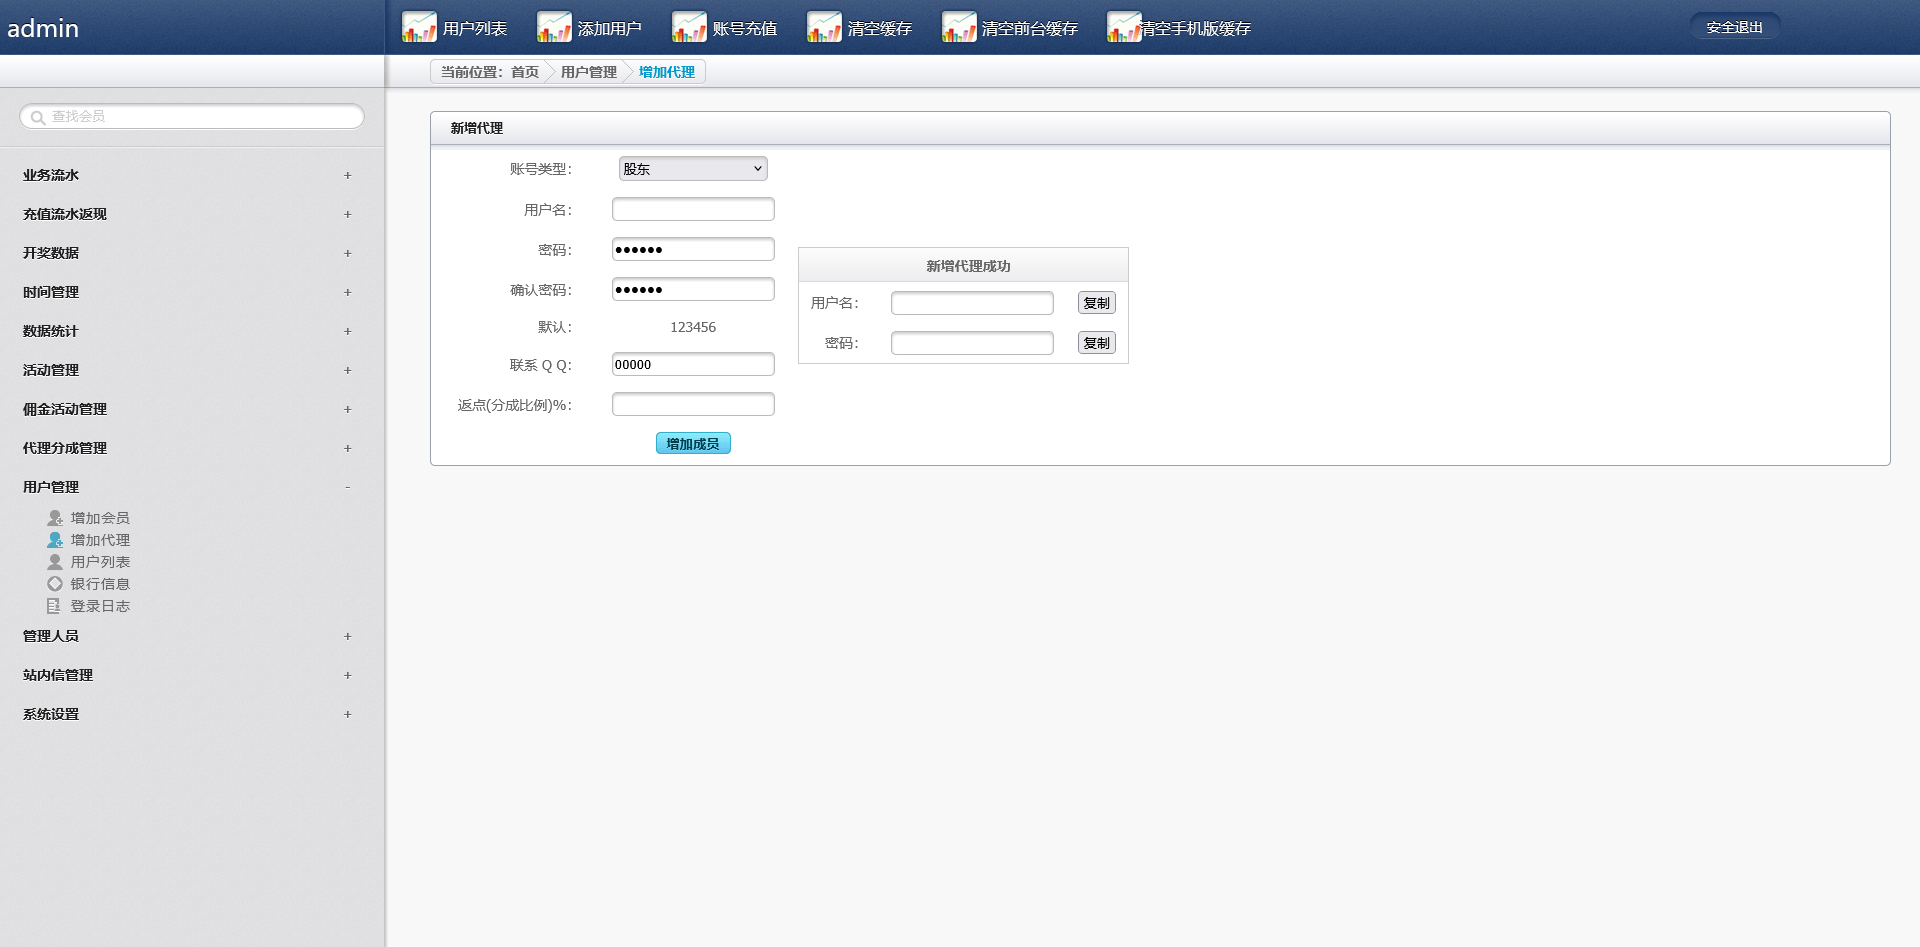1920x947 pixels.
Task: Expand the 业务流水 sidebar section
Action: [x=347, y=175]
